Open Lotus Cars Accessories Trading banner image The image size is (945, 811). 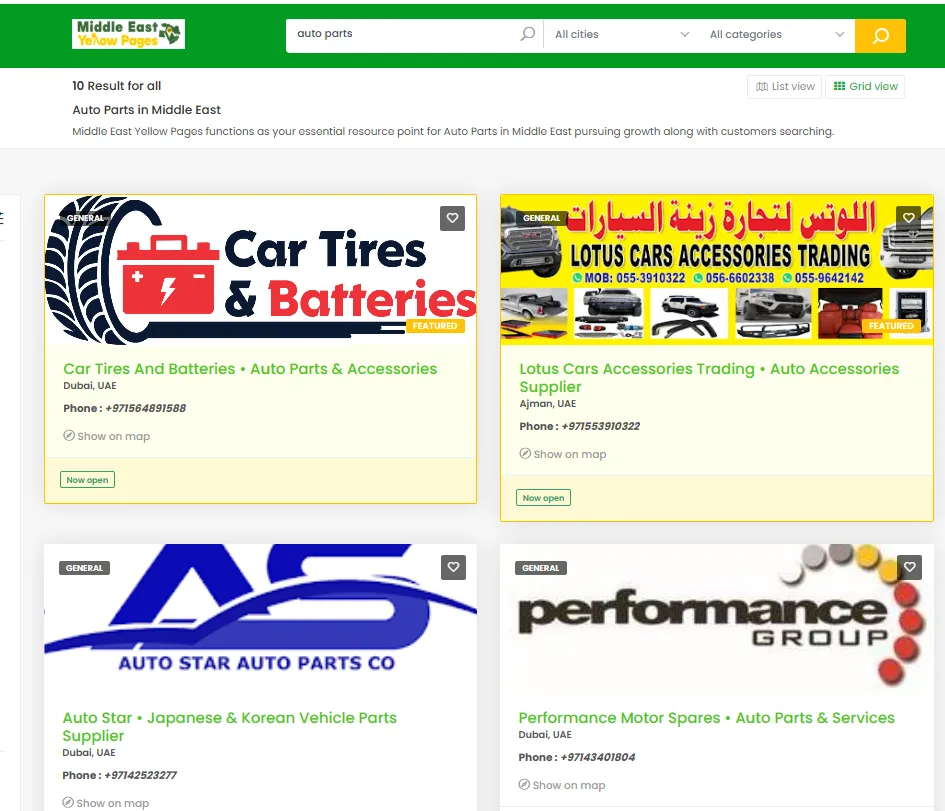point(717,270)
